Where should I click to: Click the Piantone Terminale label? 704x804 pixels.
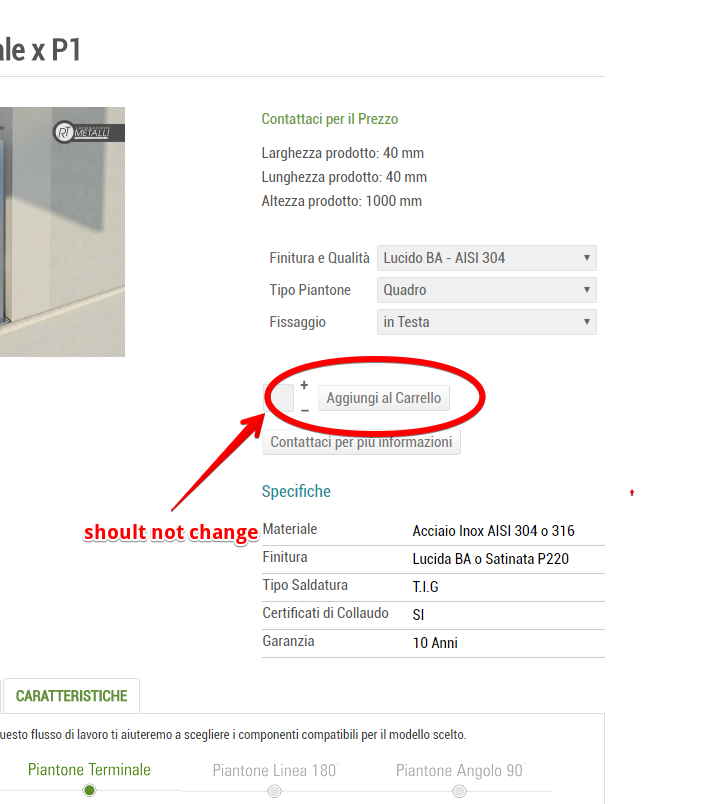[89, 770]
